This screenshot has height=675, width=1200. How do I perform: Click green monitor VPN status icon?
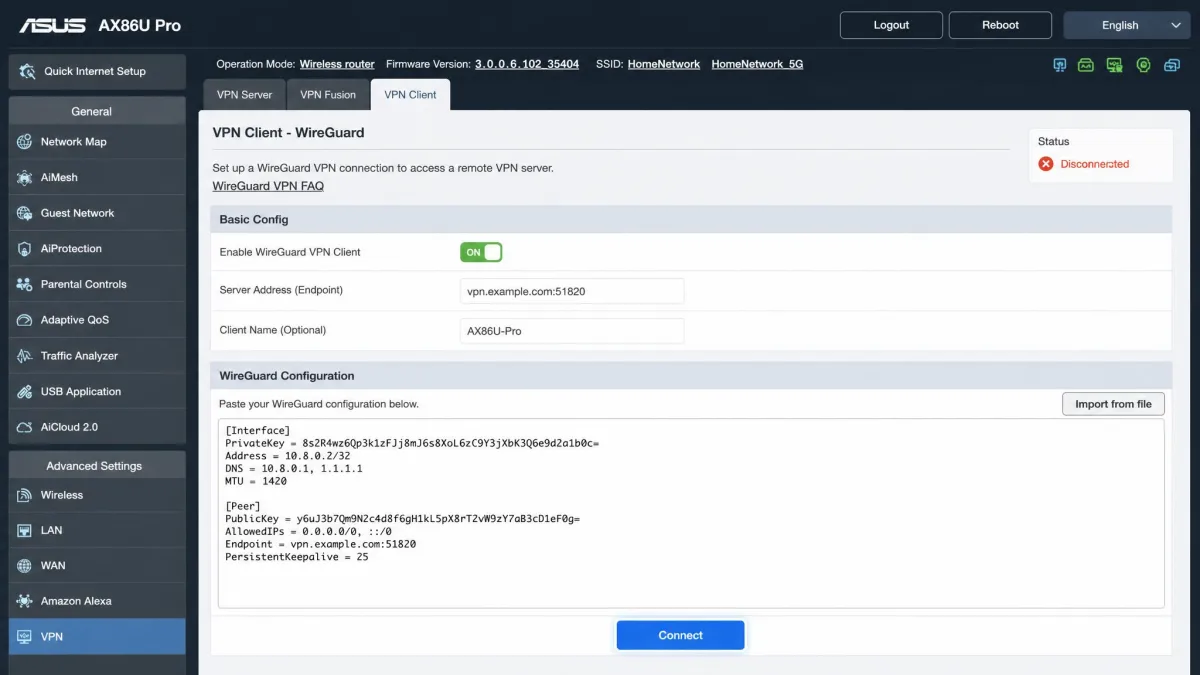(1115, 65)
